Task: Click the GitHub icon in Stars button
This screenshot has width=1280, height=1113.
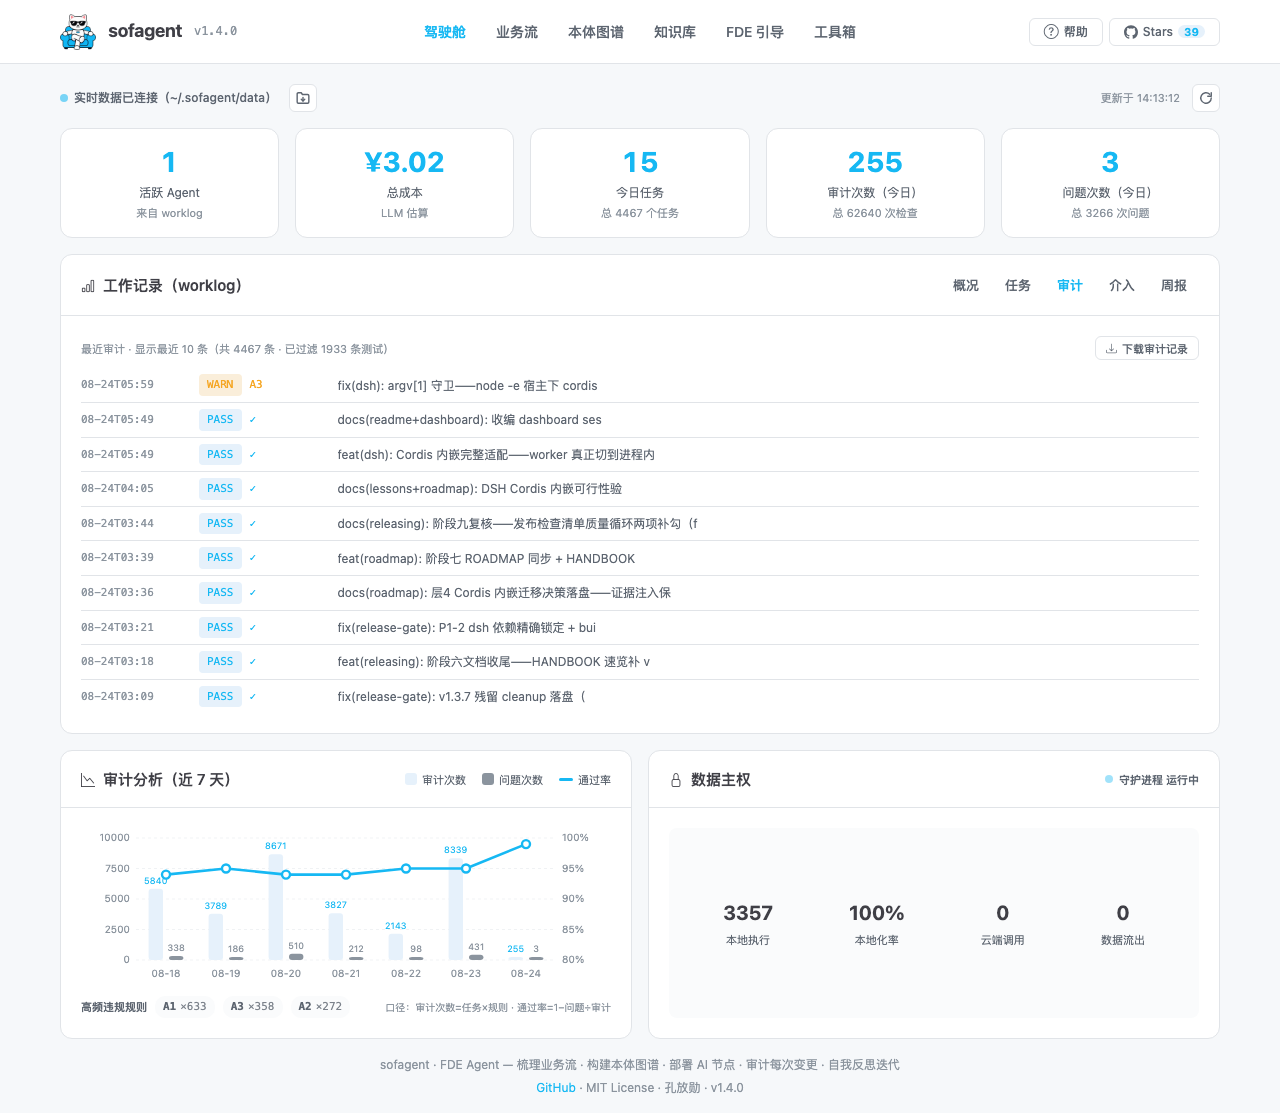Action: coord(1131,32)
